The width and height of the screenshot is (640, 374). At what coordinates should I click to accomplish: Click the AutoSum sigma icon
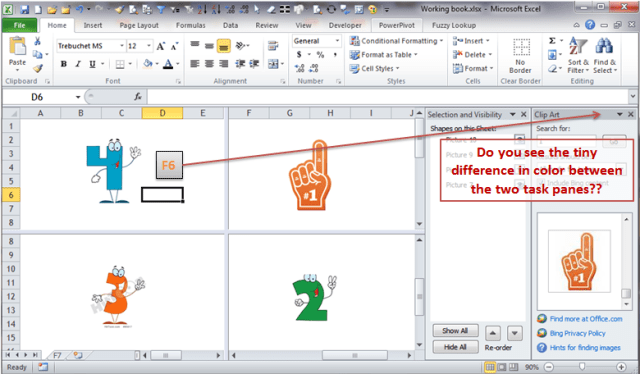click(x=552, y=41)
